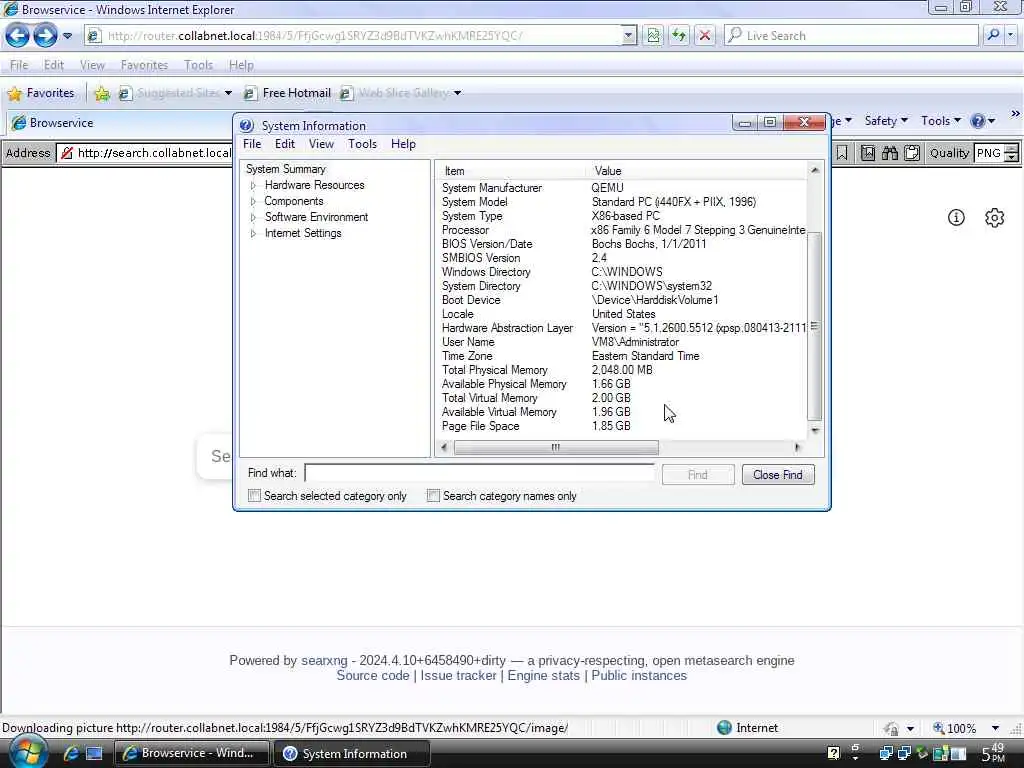Image resolution: width=1024 pixels, height=768 pixels.
Task: Switch to System Information taskbar button
Action: pos(351,754)
